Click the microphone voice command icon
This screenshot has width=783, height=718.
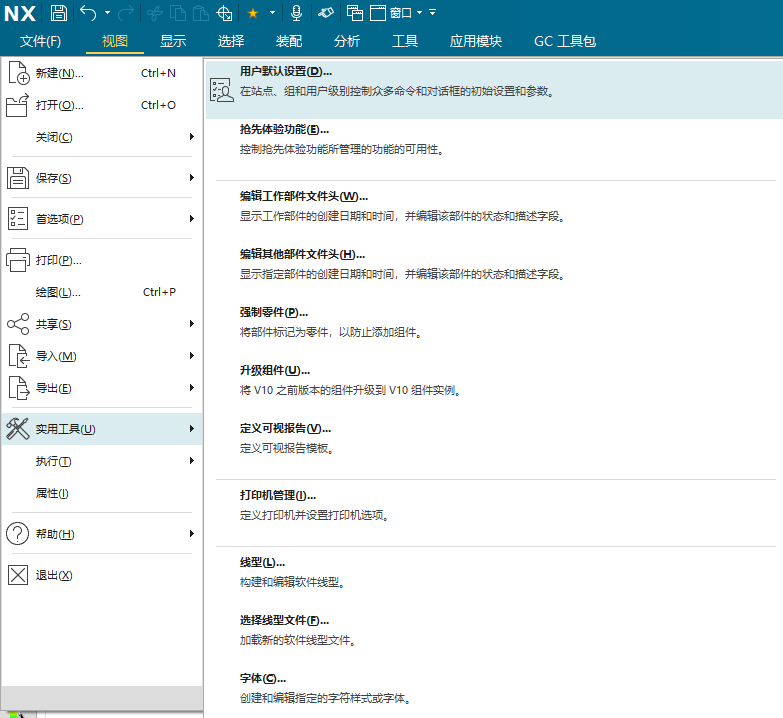pos(296,13)
